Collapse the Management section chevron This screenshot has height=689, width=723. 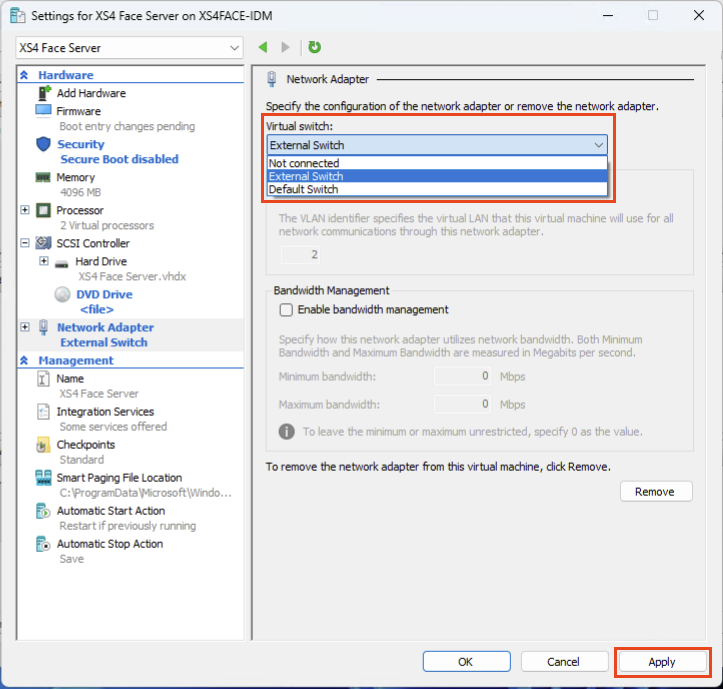(x=24, y=360)
